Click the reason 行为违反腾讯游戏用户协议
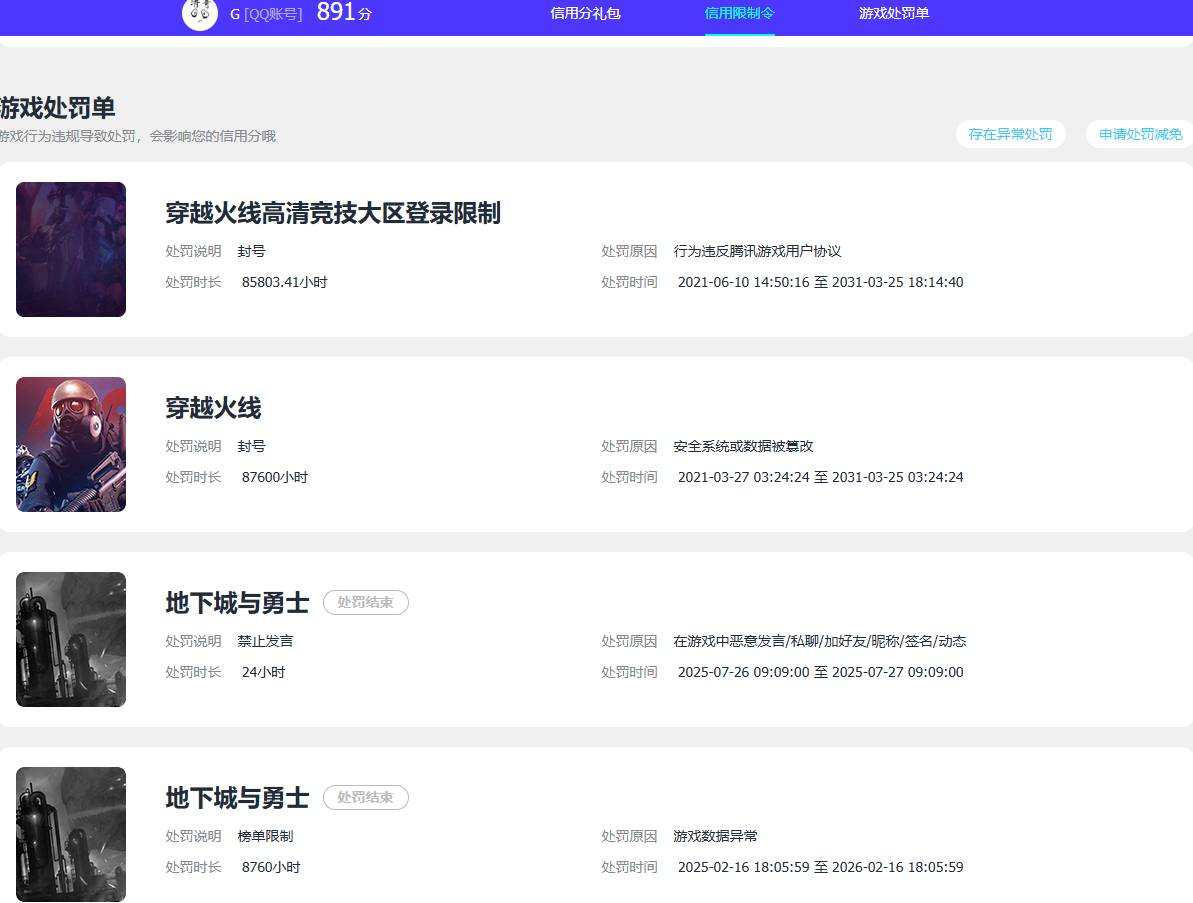 (757, 251)
